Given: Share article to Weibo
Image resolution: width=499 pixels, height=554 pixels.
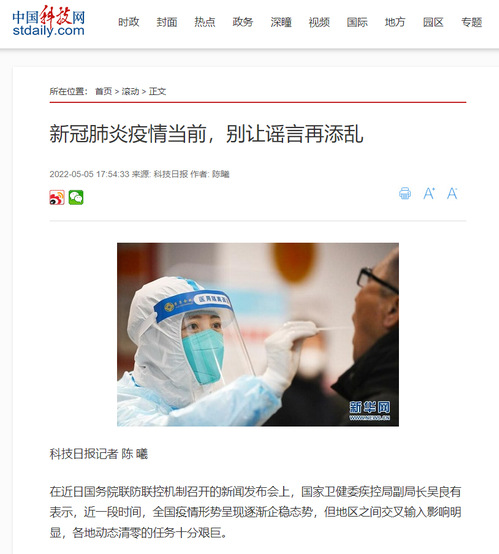Looking at the screenshot, I should [57, 197].
